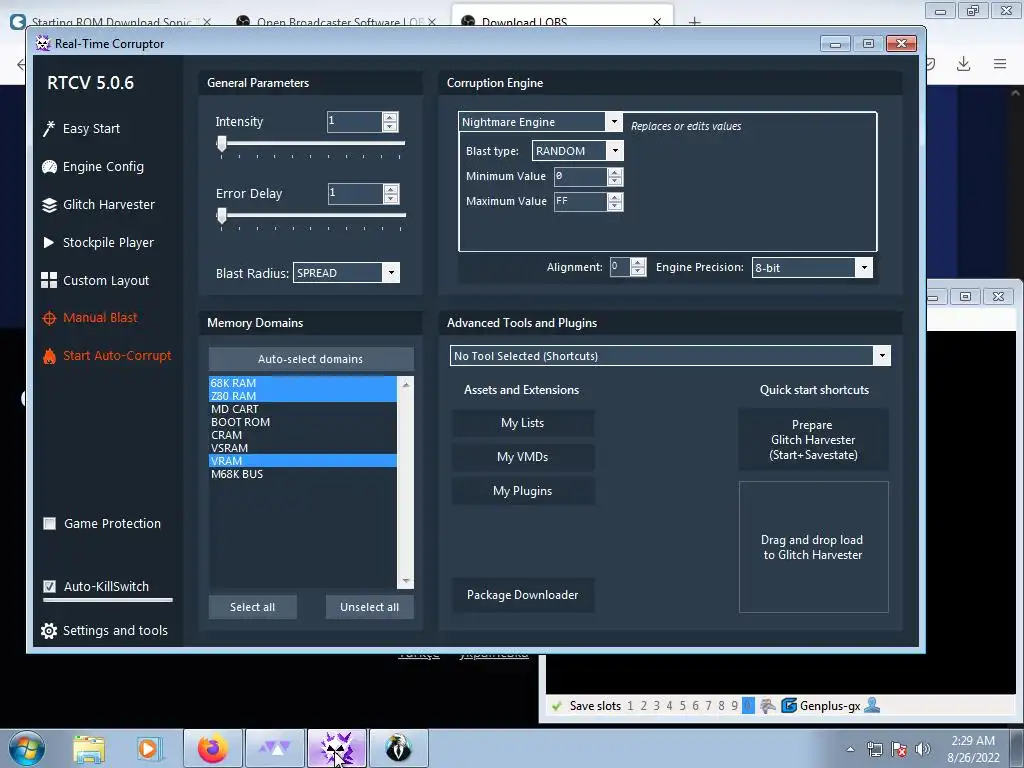Enable Game Protection checkbox
The height and width of the screenshot is (768, 1024).
[50, 524]
